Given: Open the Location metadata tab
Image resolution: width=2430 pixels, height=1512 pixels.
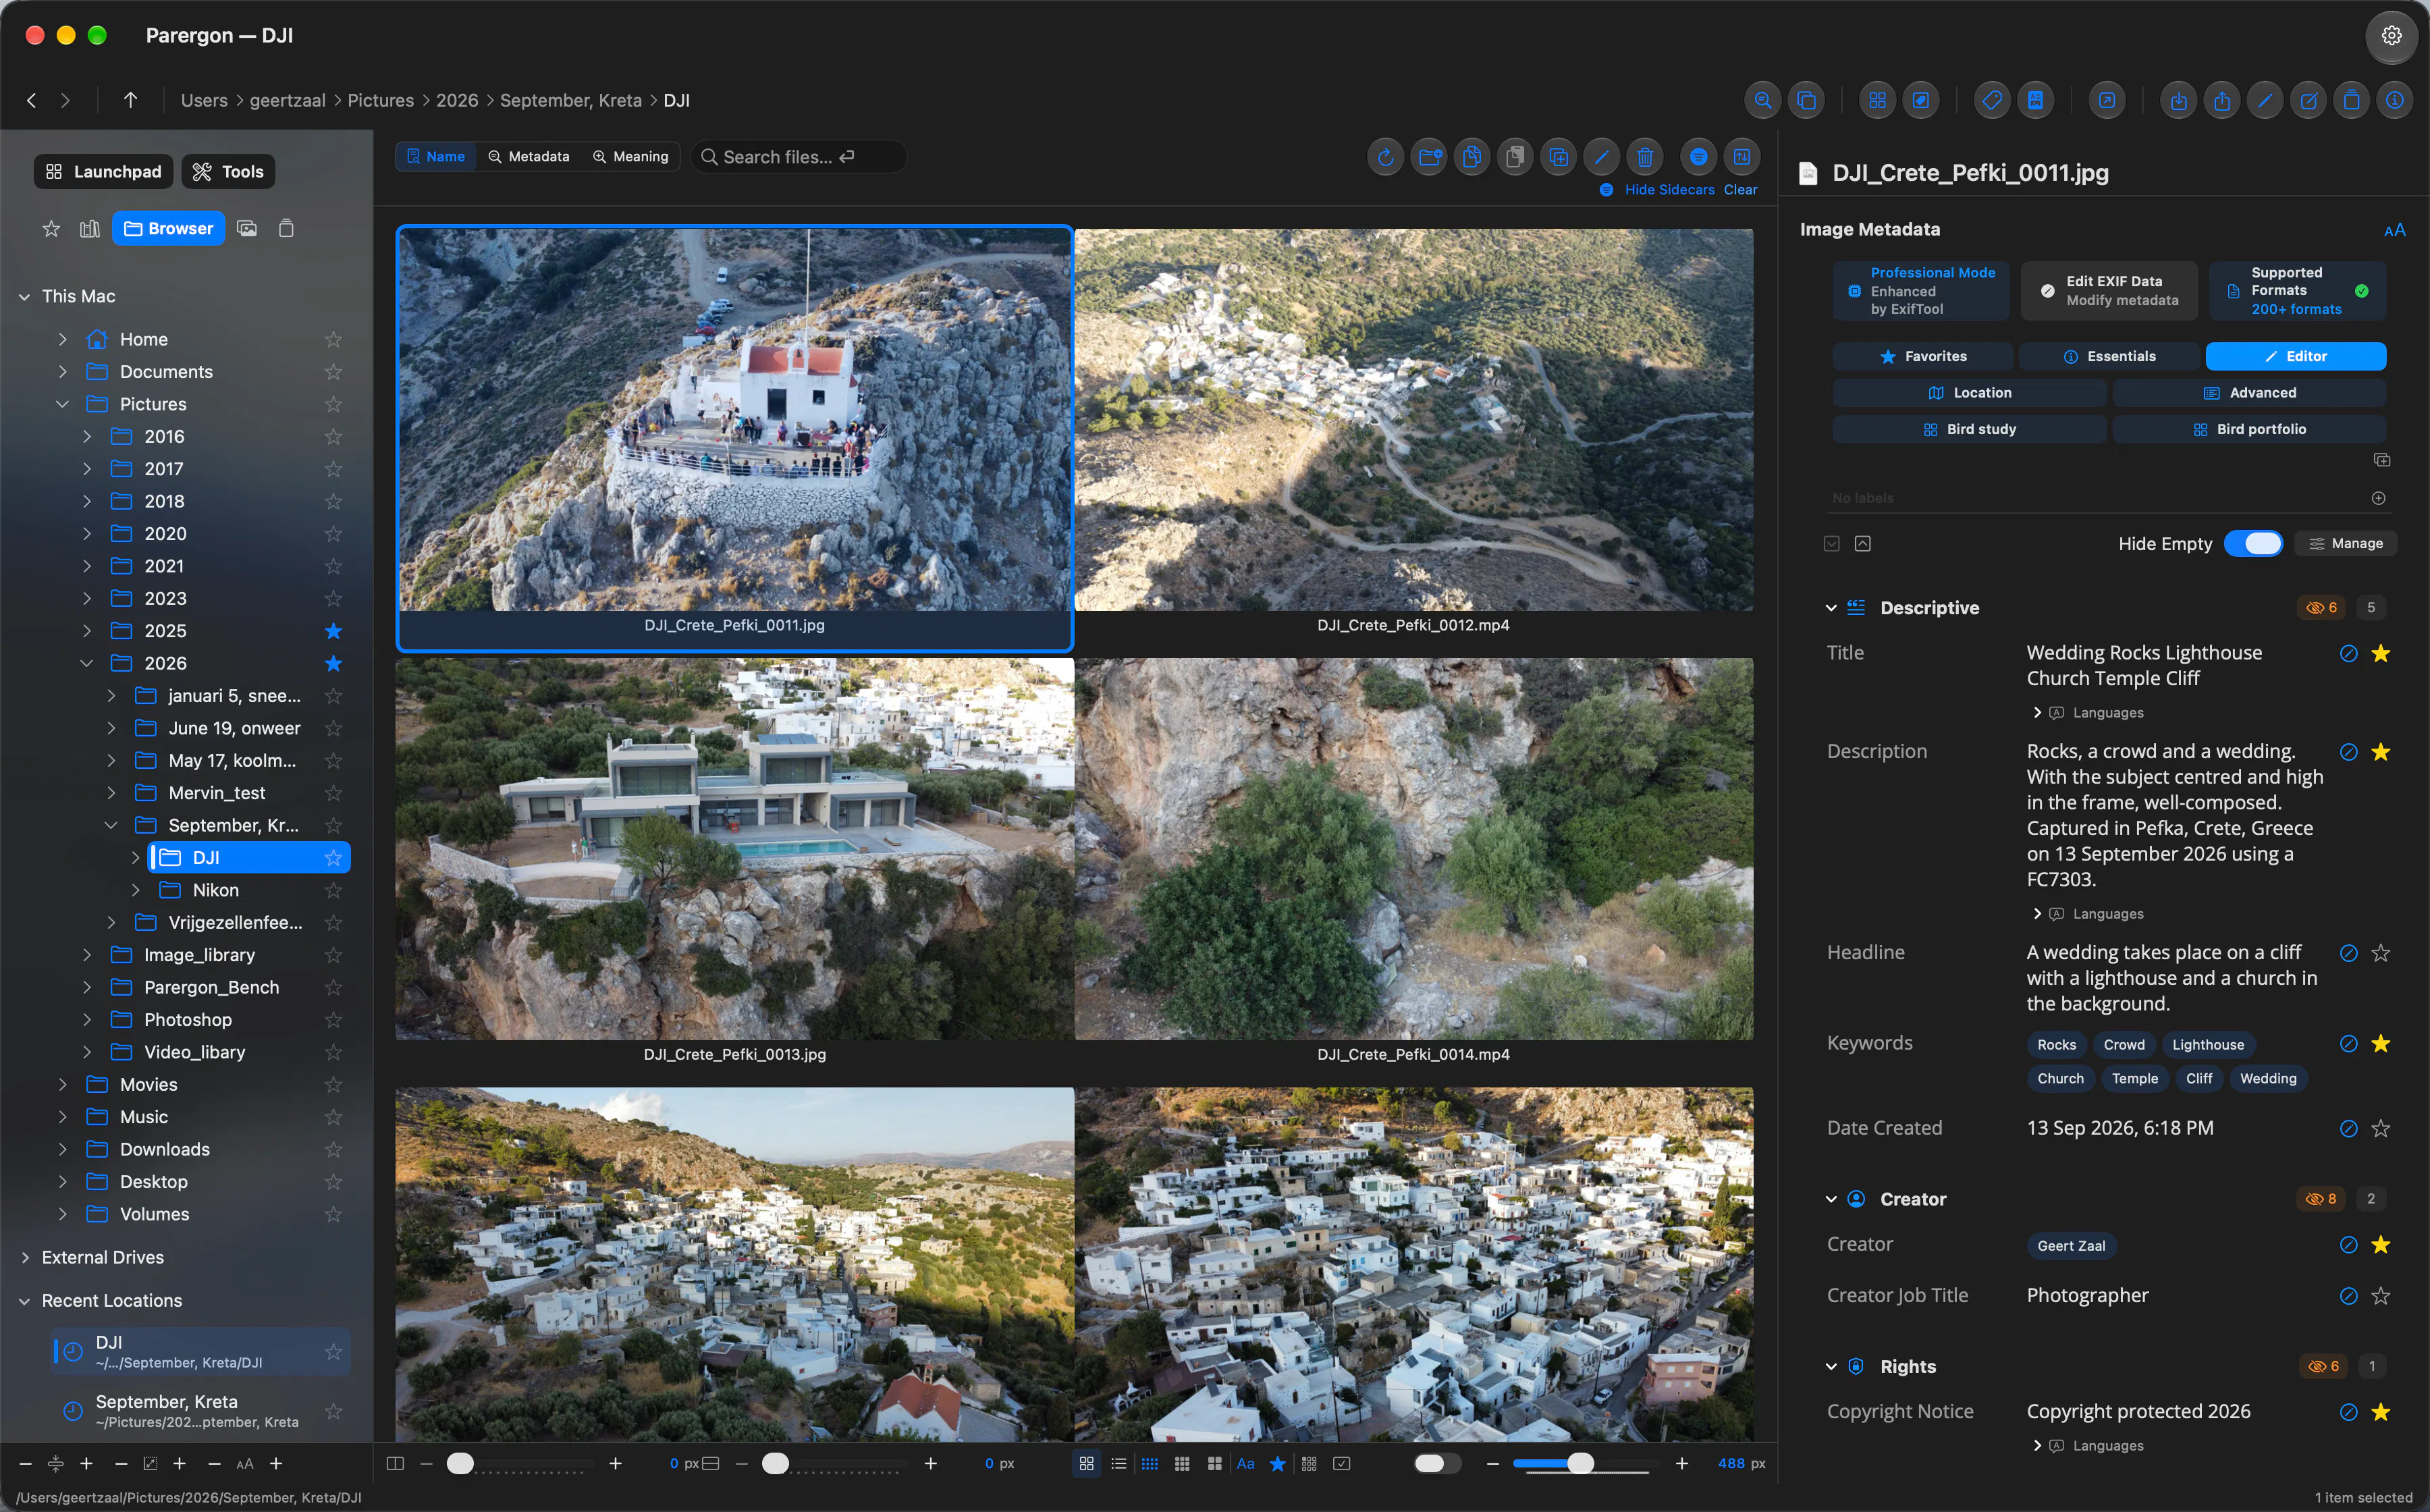Looking at the screenshot, I should click(1969, 393).
